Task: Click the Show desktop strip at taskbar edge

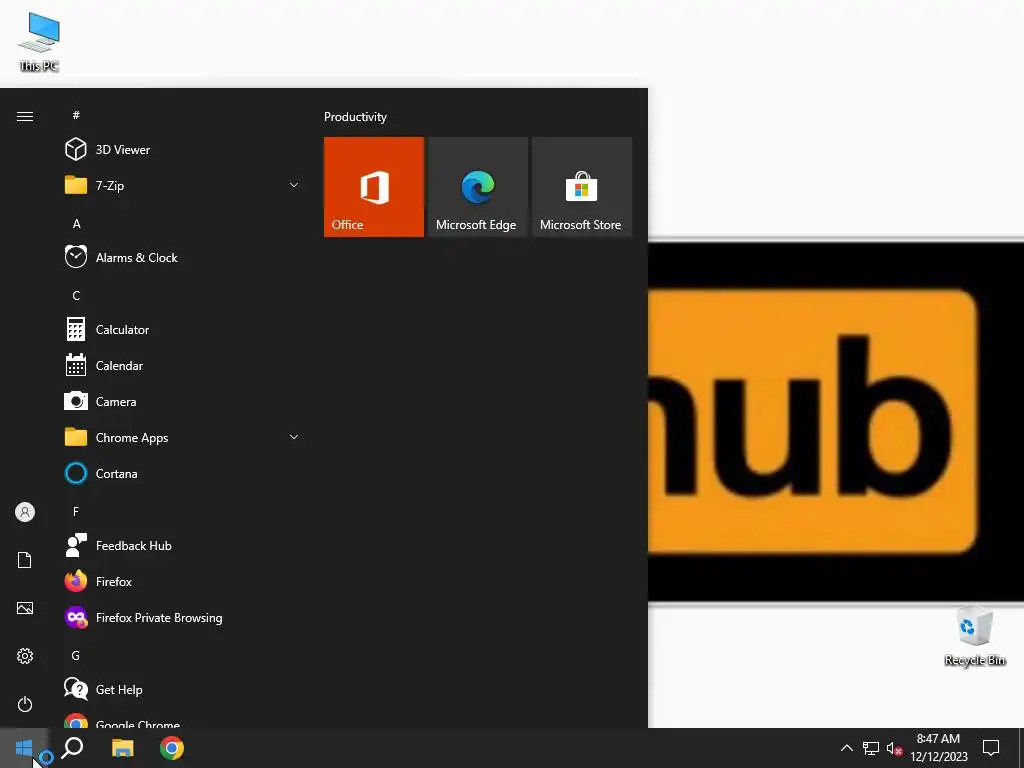Action: [x=1021, y=748]
